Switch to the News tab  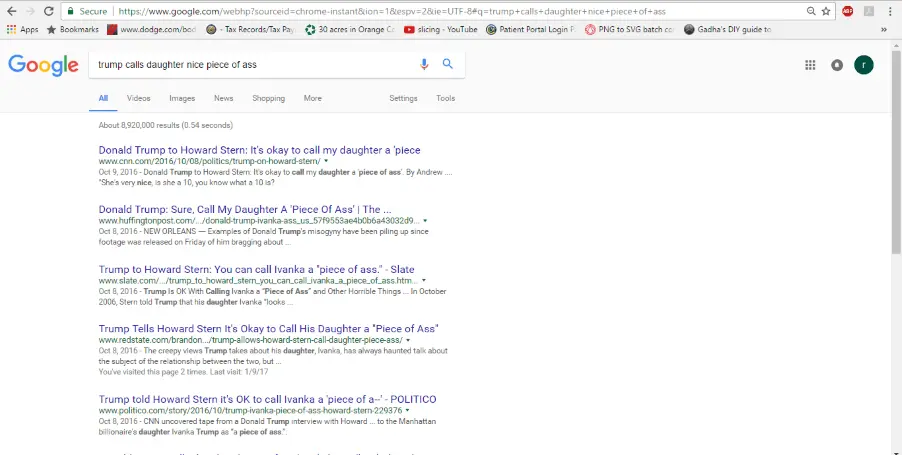point(223,98)
